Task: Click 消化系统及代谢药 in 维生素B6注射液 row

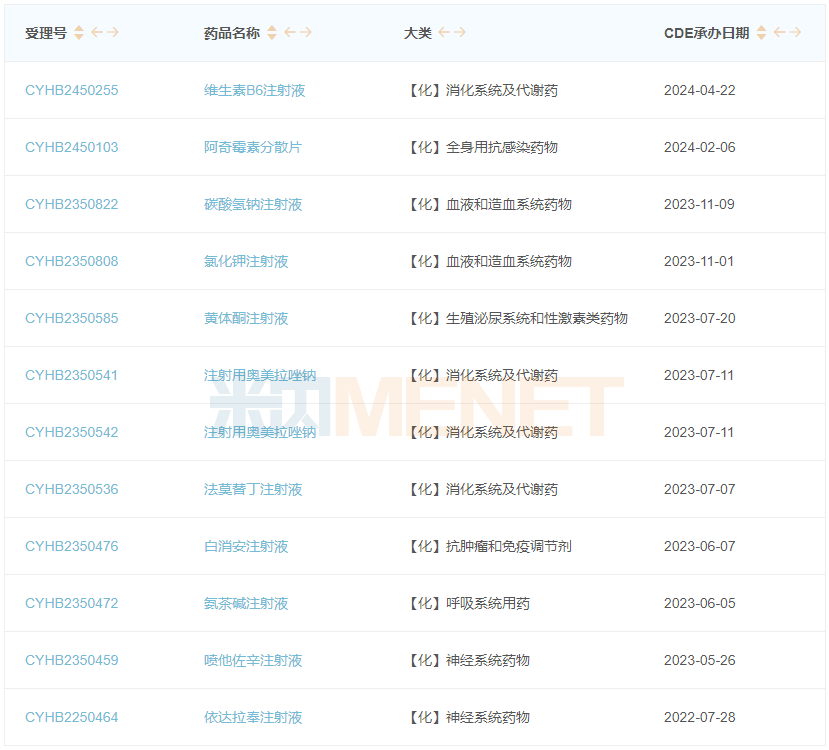Action: click(502, 90)
